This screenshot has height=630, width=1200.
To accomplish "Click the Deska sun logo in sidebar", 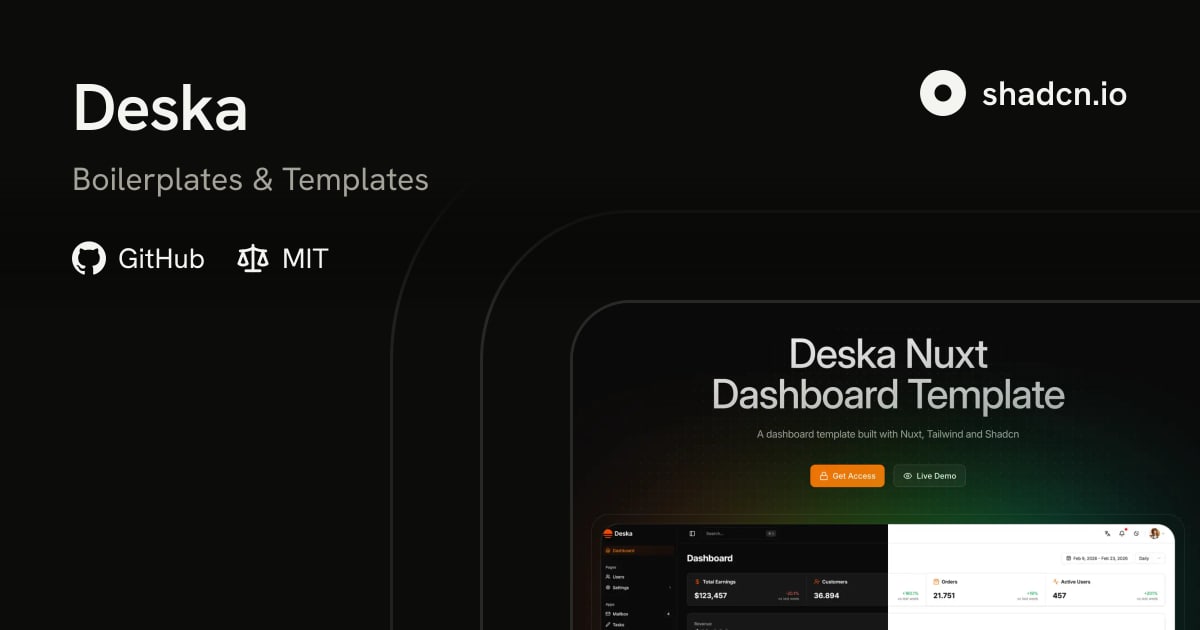I will (607, 533).
